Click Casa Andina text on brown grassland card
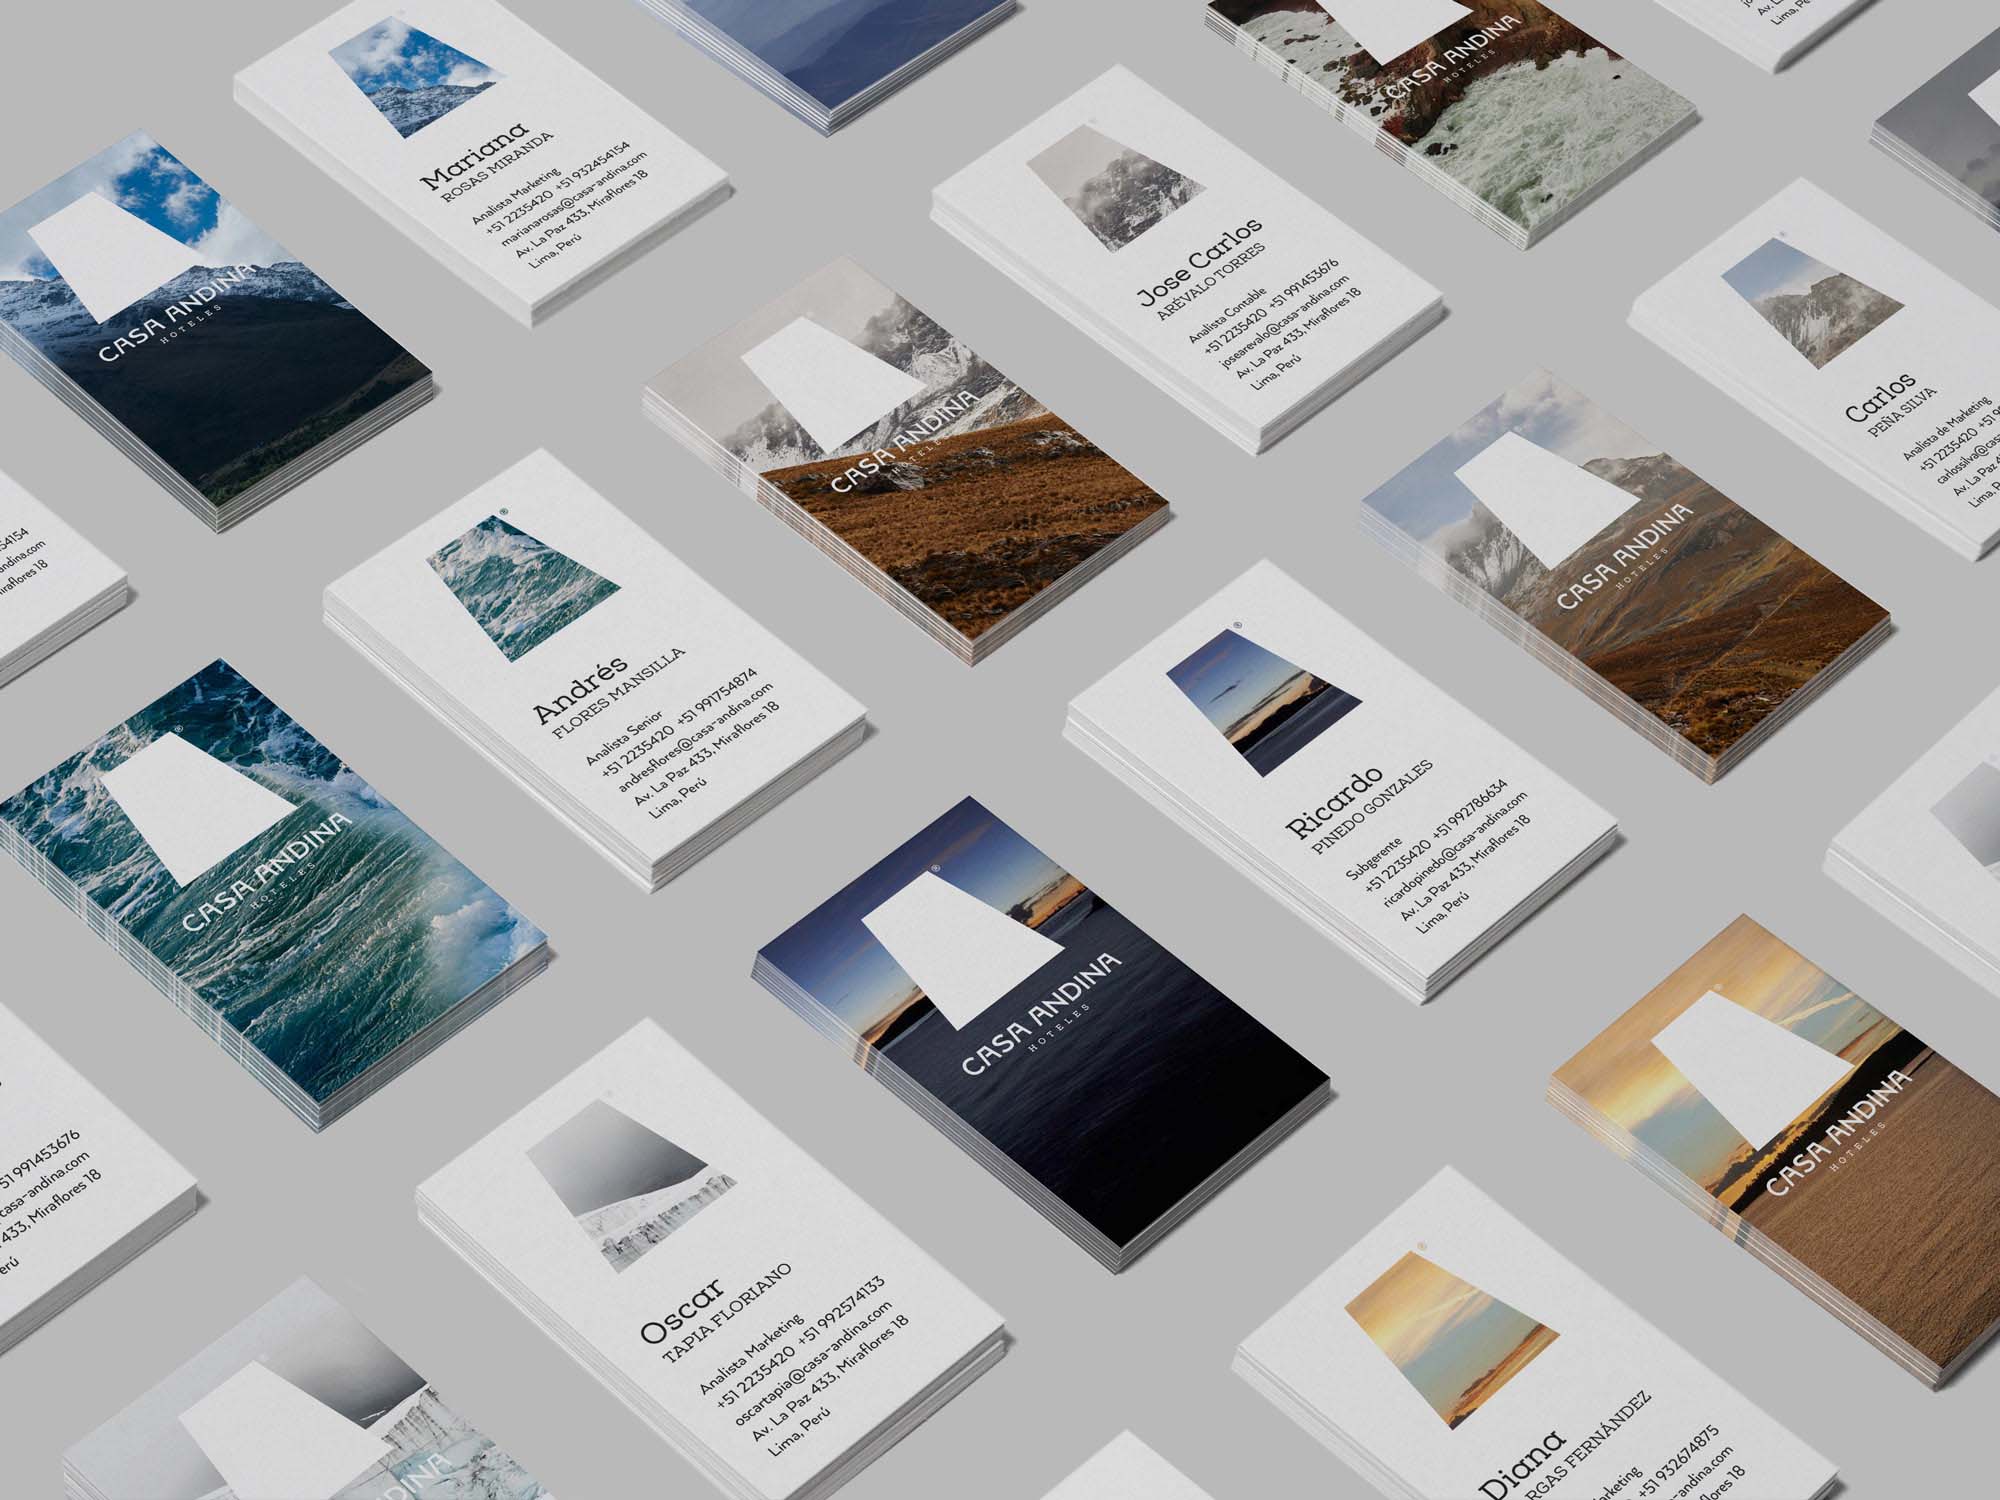The height and width of the screenshot is (1500, 2000). coord(904,441)
